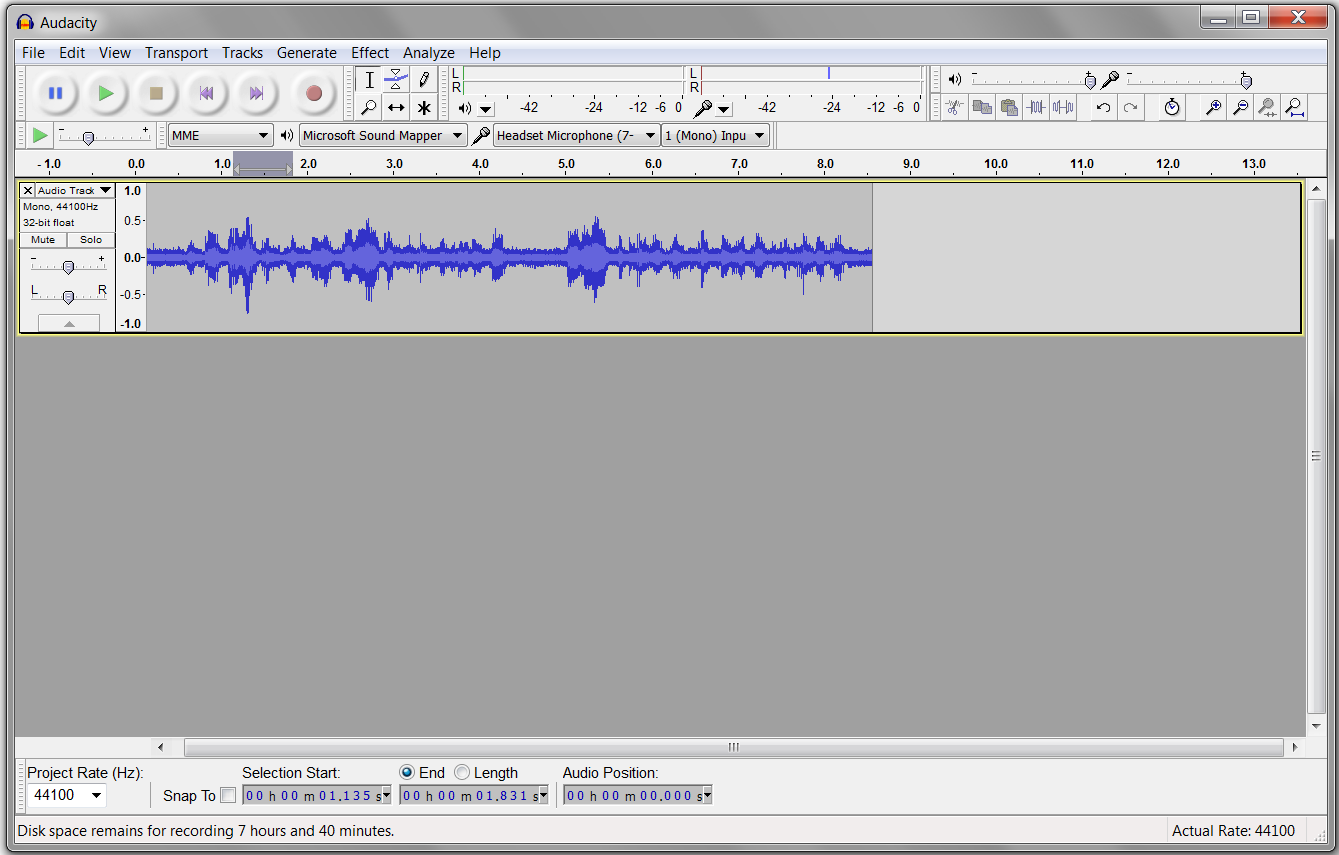Open the output meter options dropdown arrow
The width and height of the screenshot is (1339, 855).
[485, 109]
